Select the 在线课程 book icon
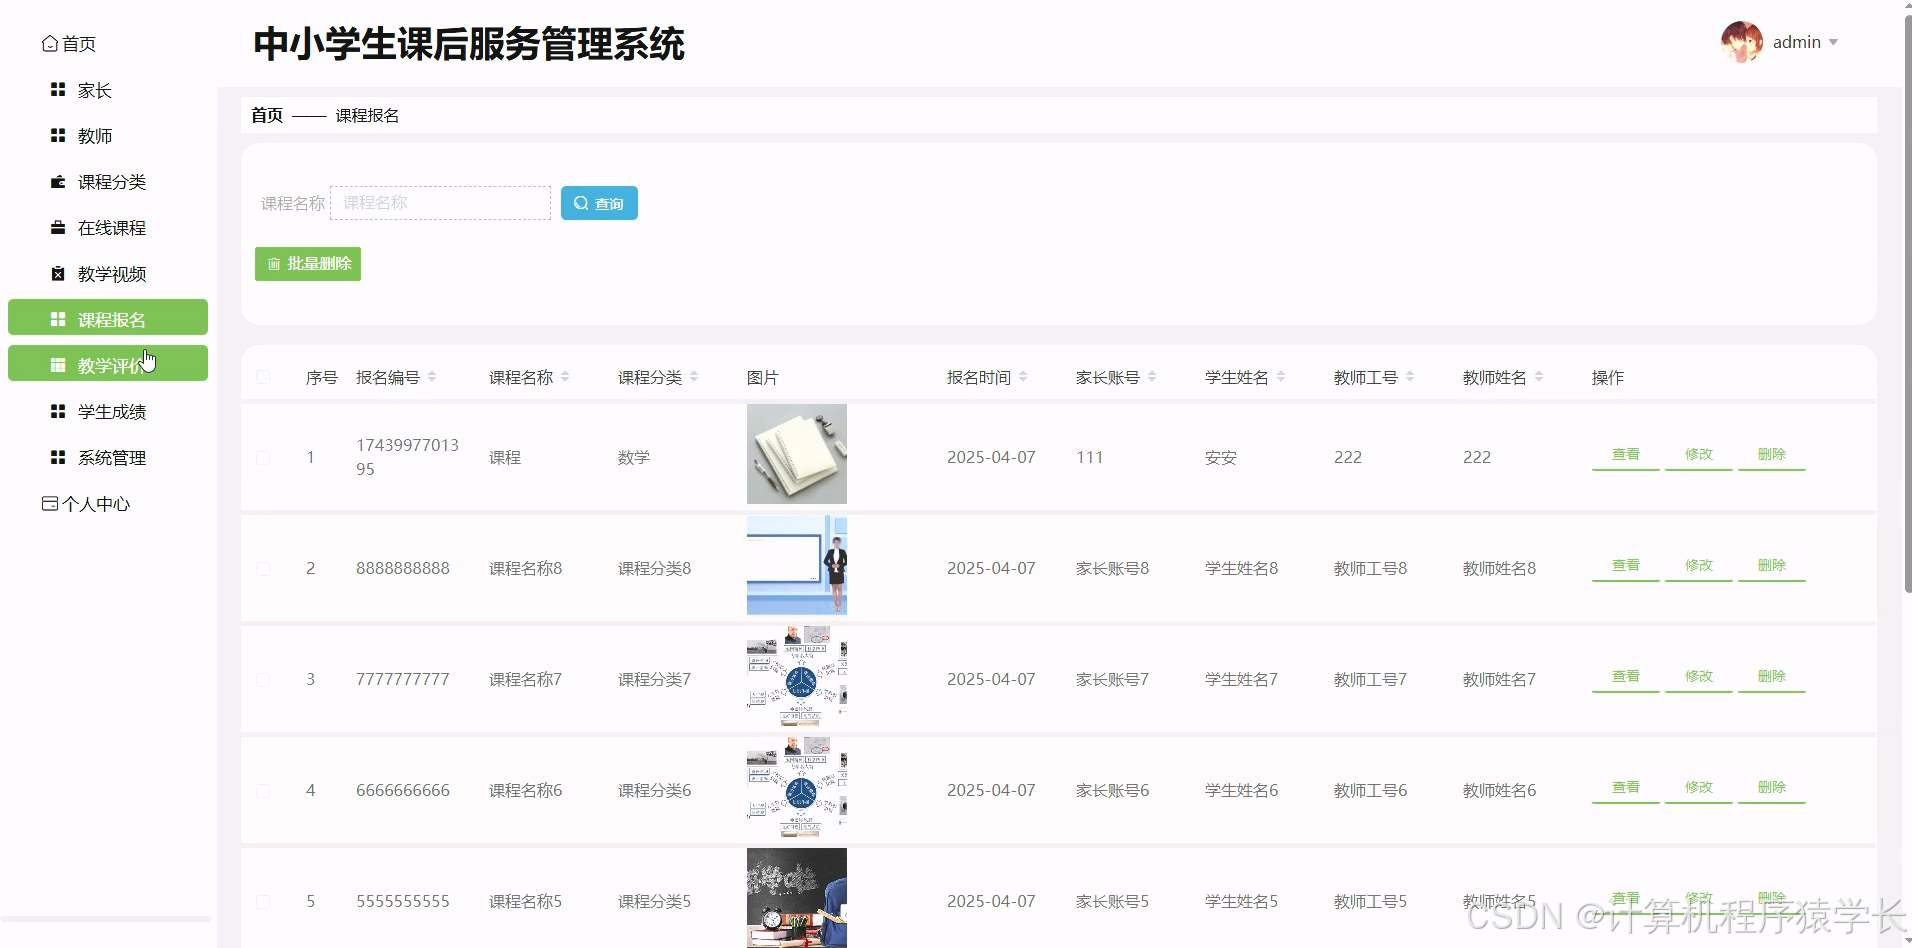The height and width of the screenshot is (948, 1912). pos(57,227)
